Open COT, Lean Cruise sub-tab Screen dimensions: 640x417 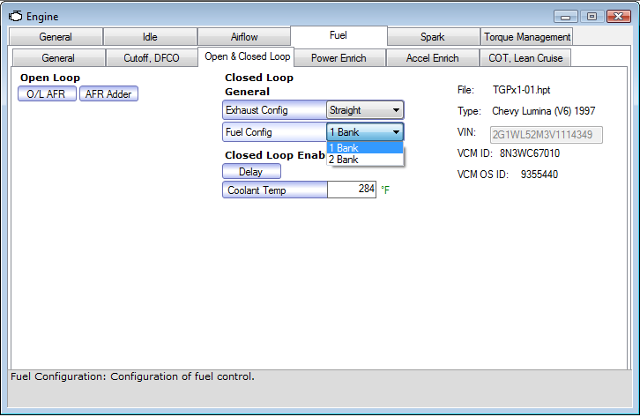(x=526, y=59)
